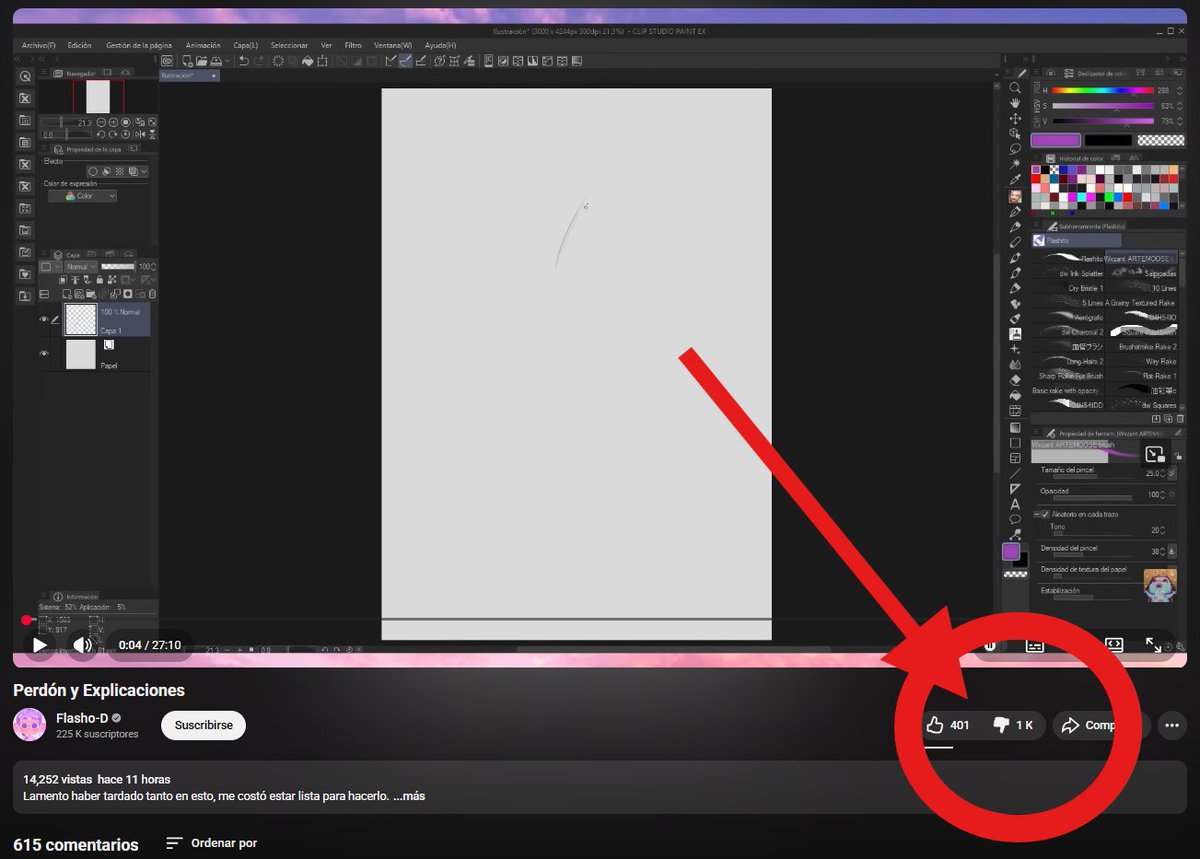1200x859 pixels.
Task: Click the border effect circle icon
Action: [92, 172]
